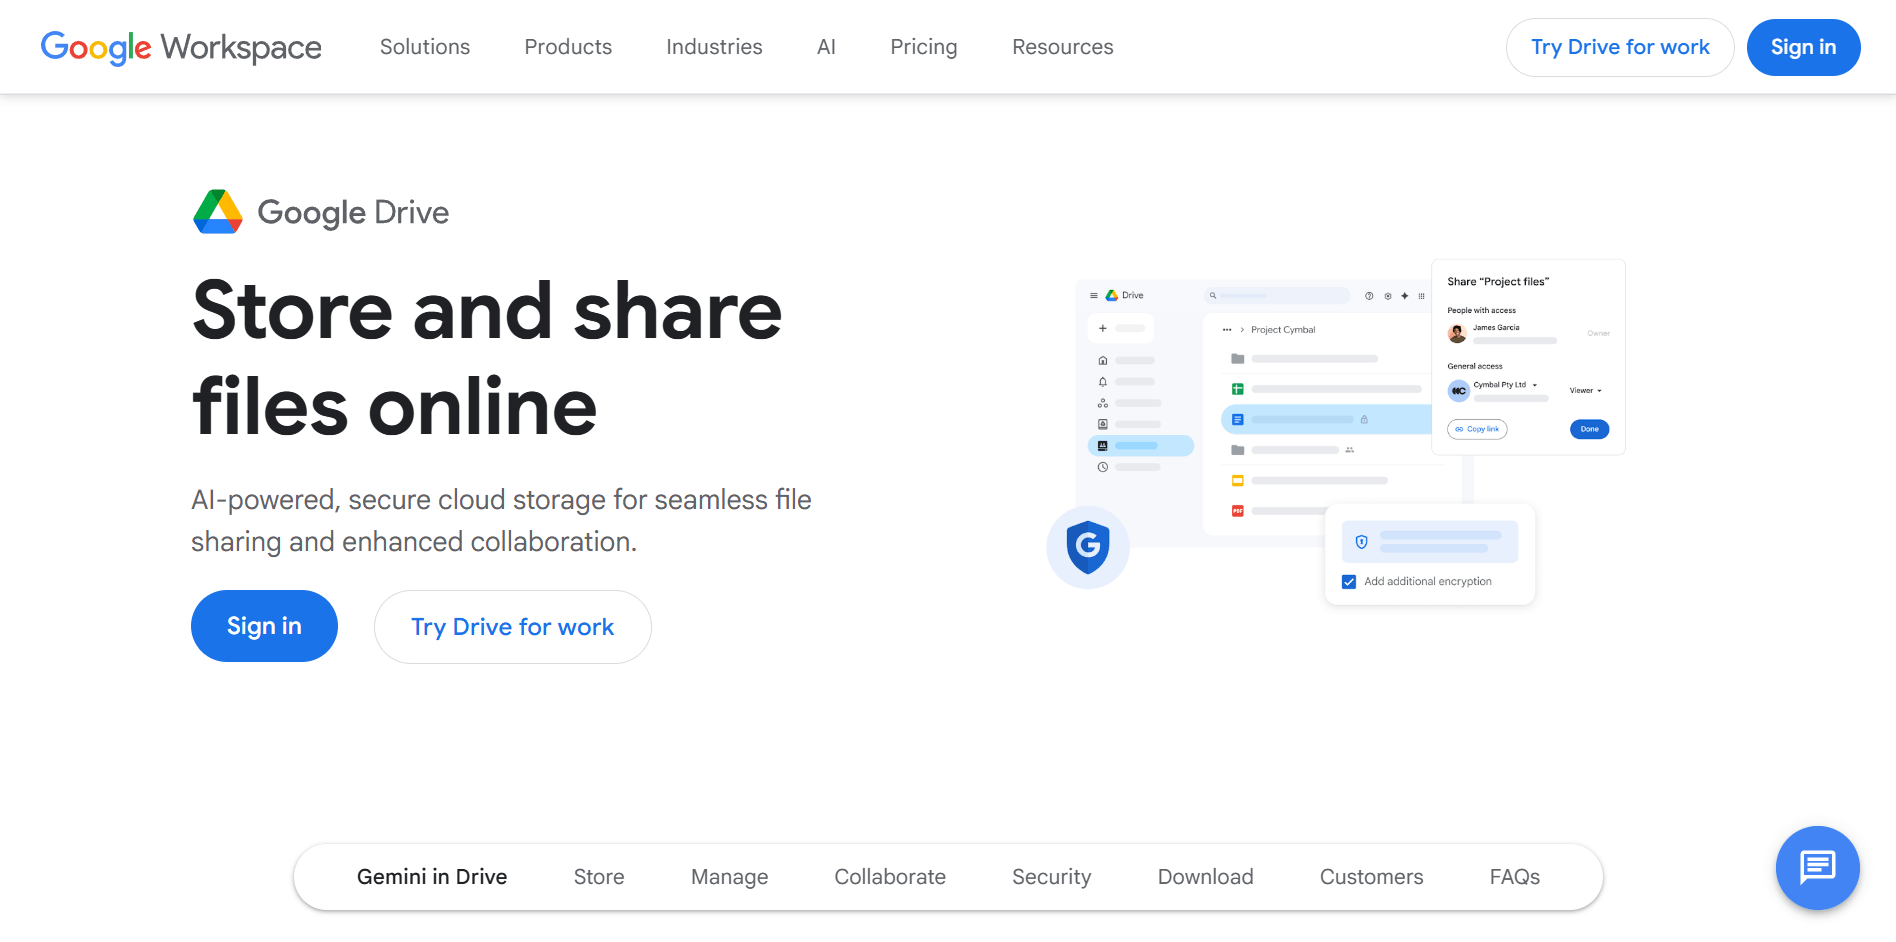Click James Garcia's avatar in share dialog
The image size is (1896, 942).
pyautogui.click(x=1457, y=334)
